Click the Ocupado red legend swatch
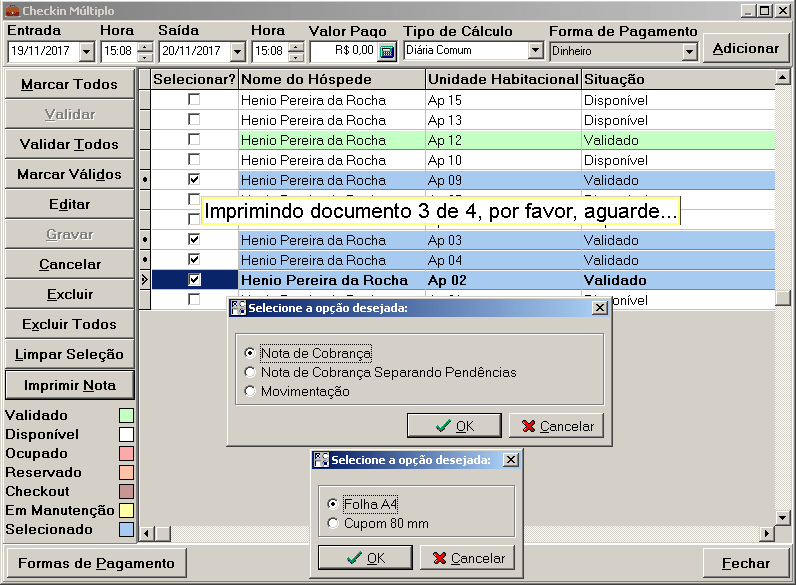The image size is (796, 585). [126, 453]
